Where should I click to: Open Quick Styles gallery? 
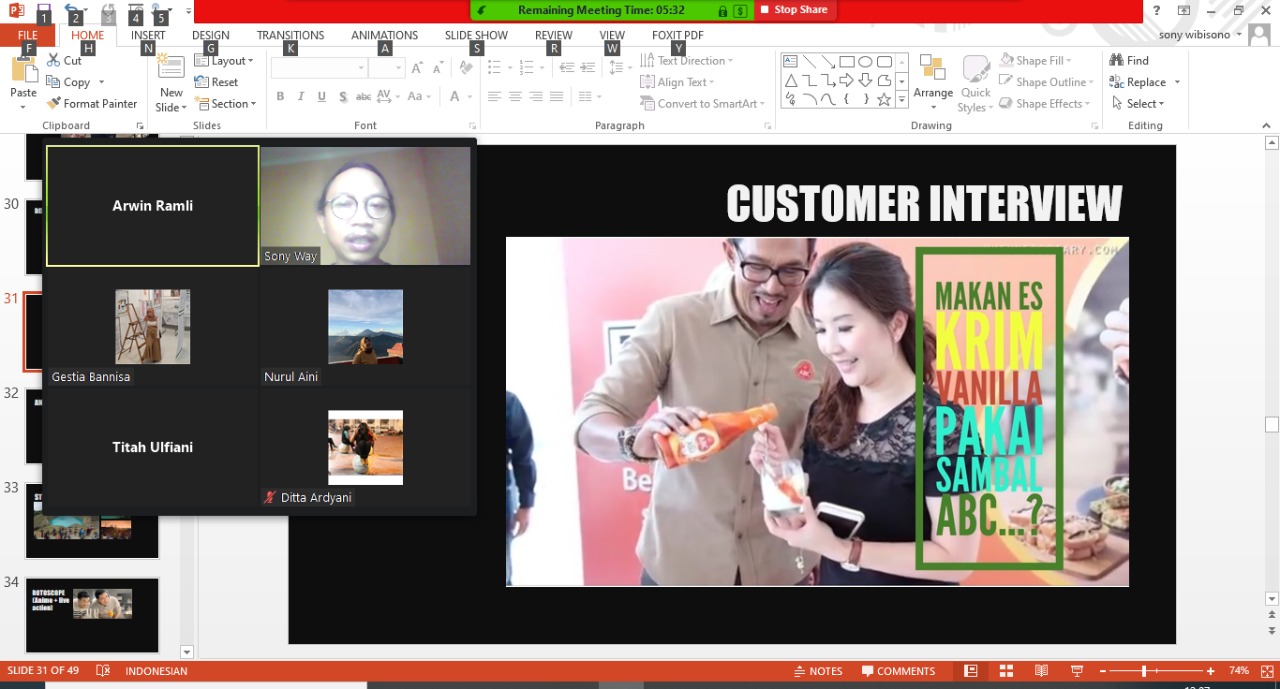[x=975, y=84]
